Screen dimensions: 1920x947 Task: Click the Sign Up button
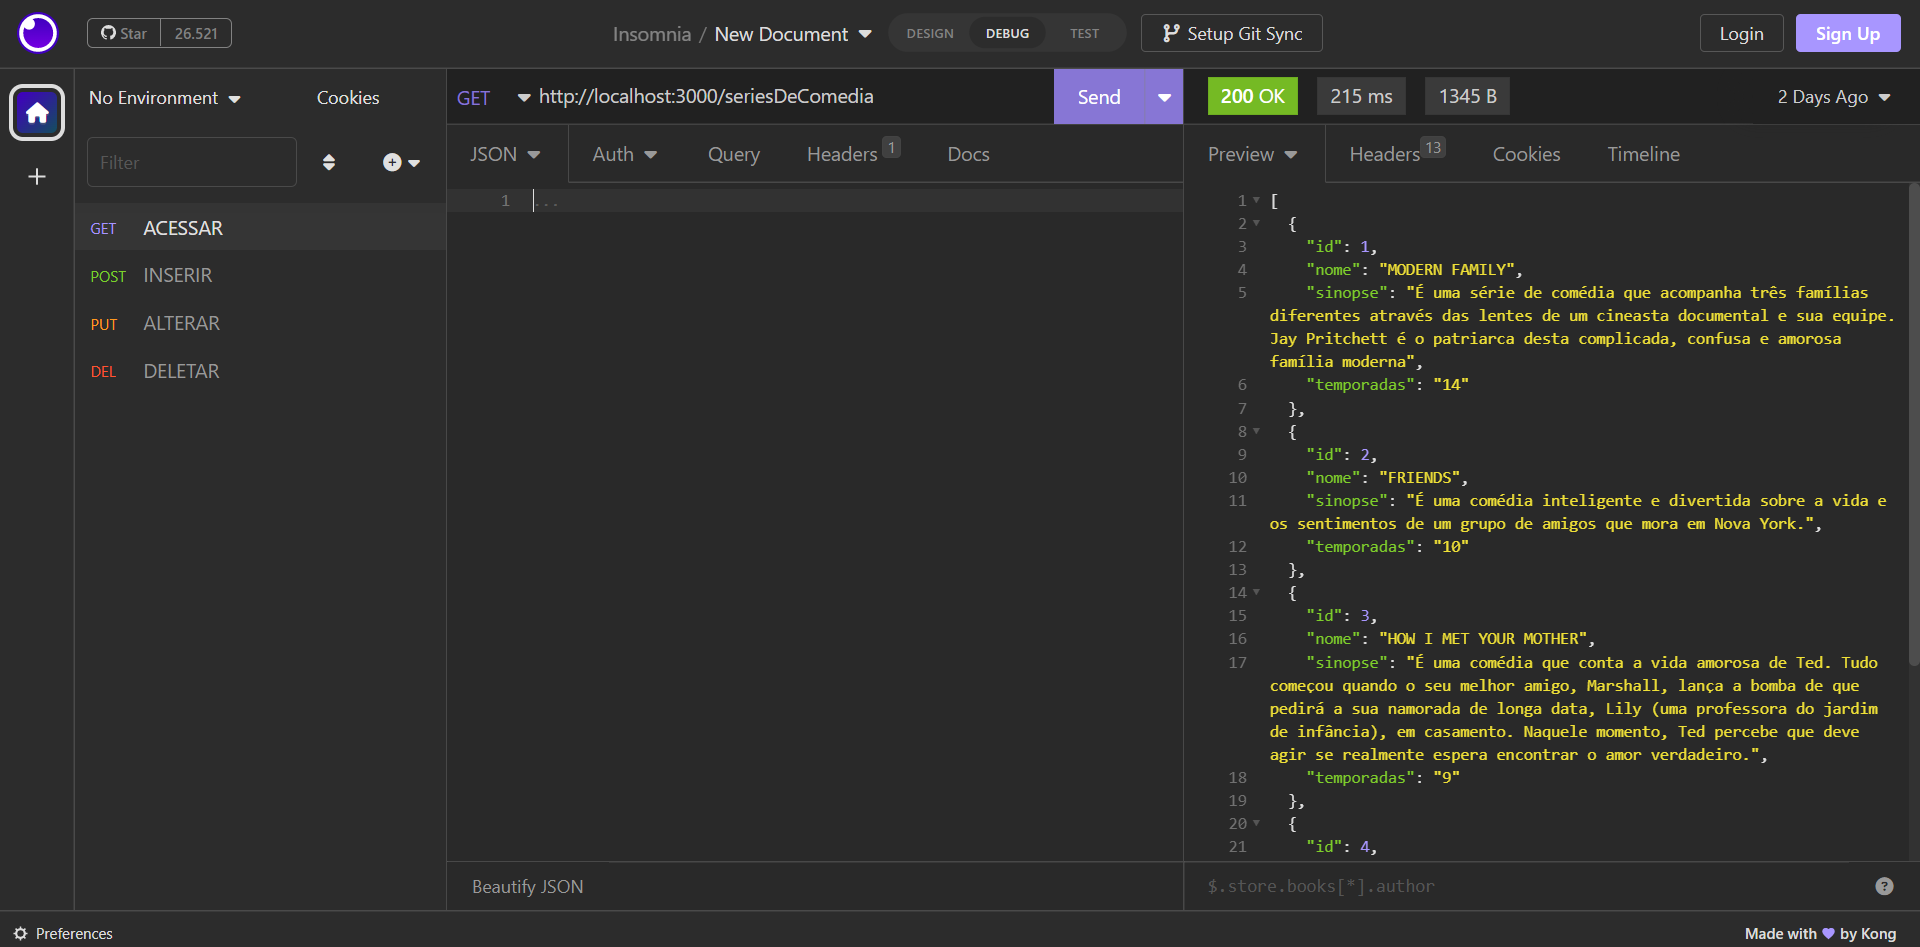tap(1847, 32)
